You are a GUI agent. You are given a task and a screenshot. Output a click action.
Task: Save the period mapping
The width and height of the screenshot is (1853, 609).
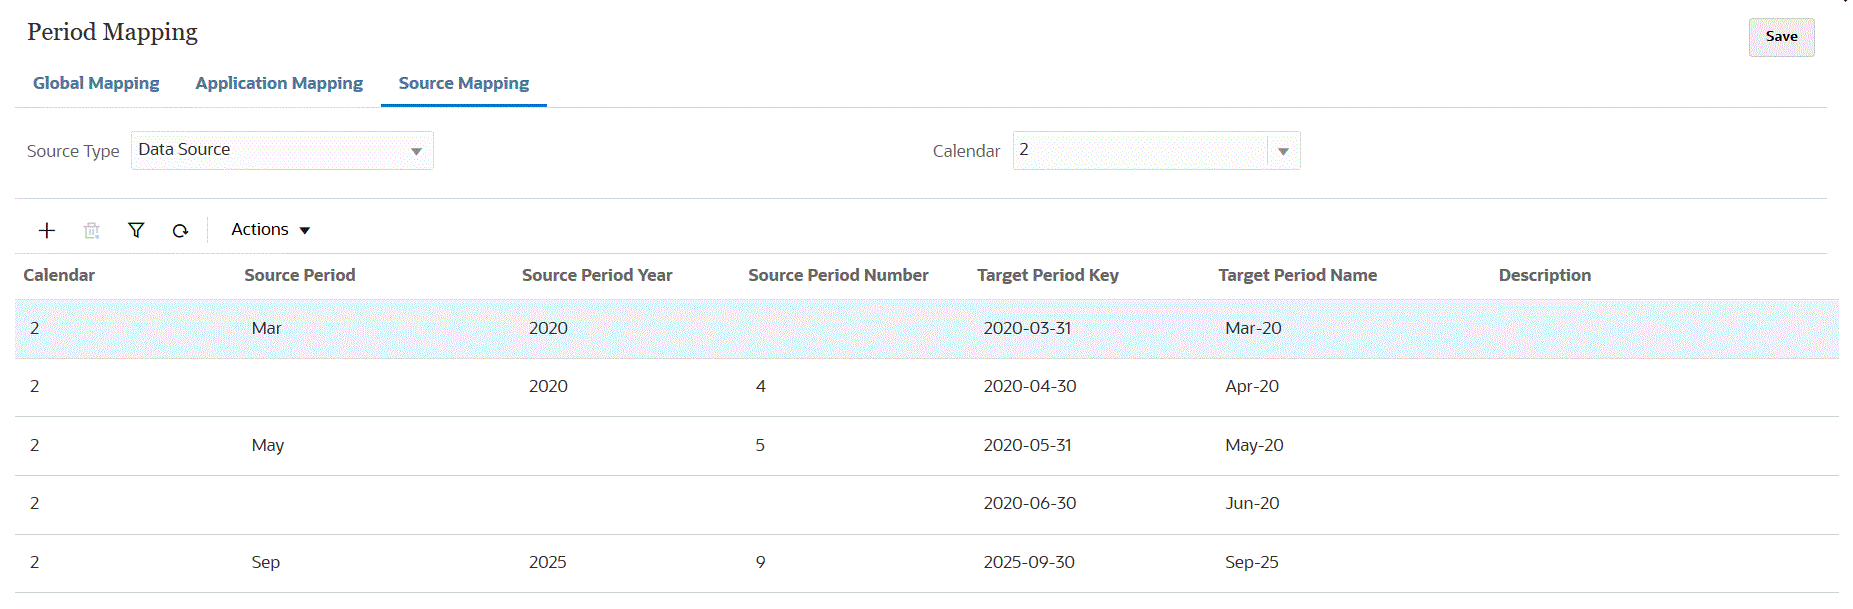(1781, 37)
